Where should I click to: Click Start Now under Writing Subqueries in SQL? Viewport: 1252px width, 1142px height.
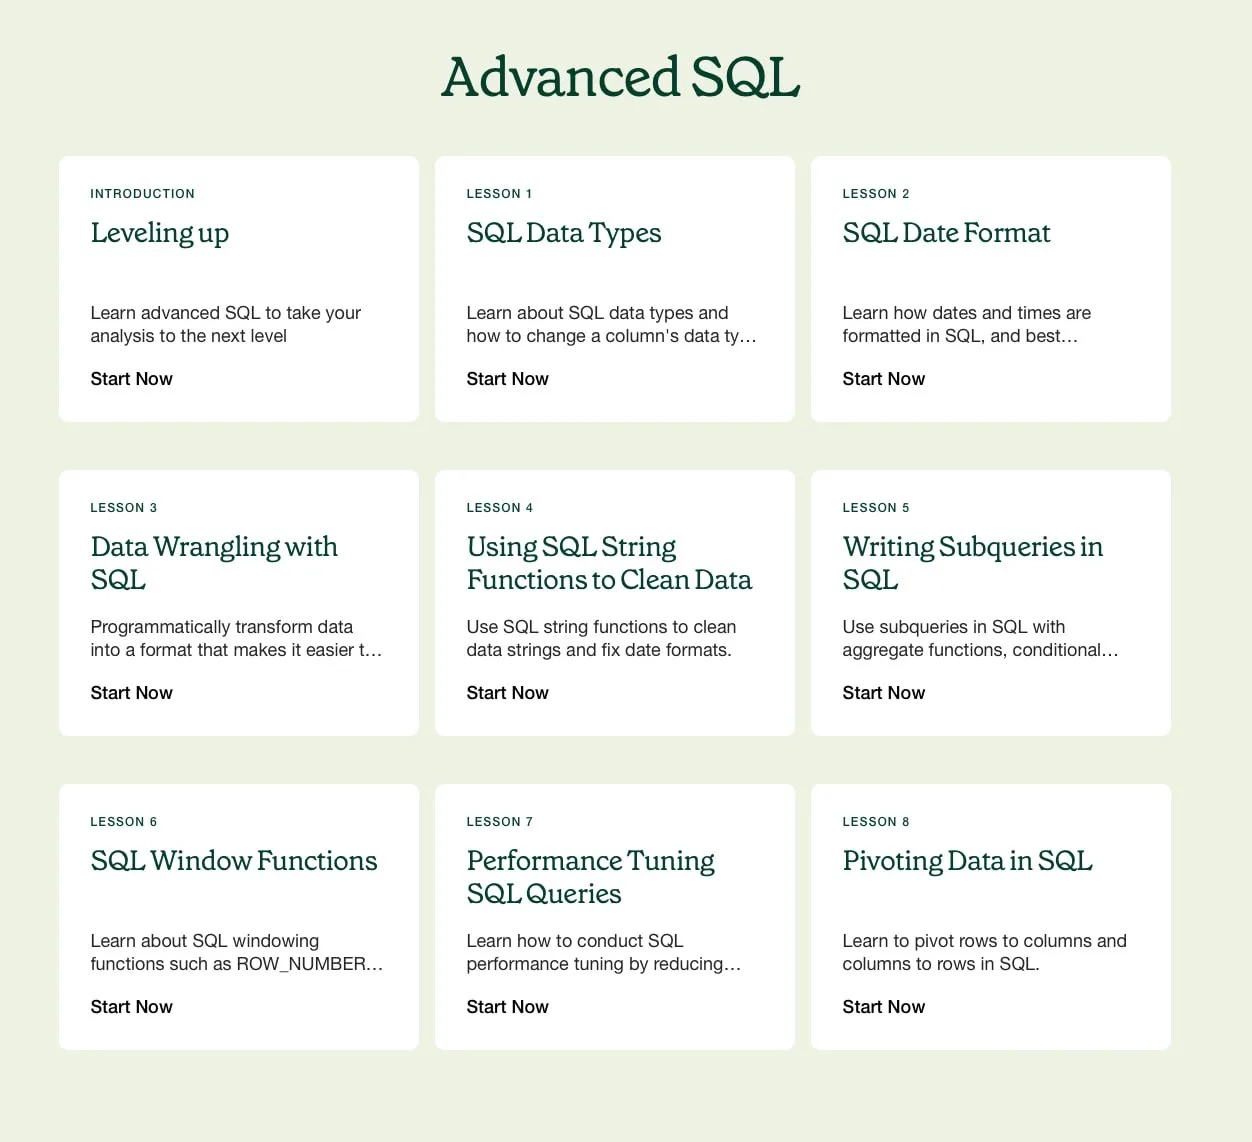pos(883,693)
